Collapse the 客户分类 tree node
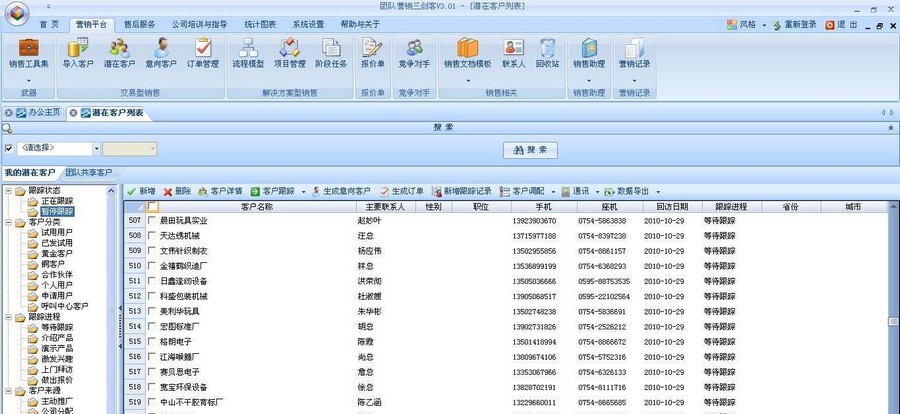 click(x=9, y=222)
